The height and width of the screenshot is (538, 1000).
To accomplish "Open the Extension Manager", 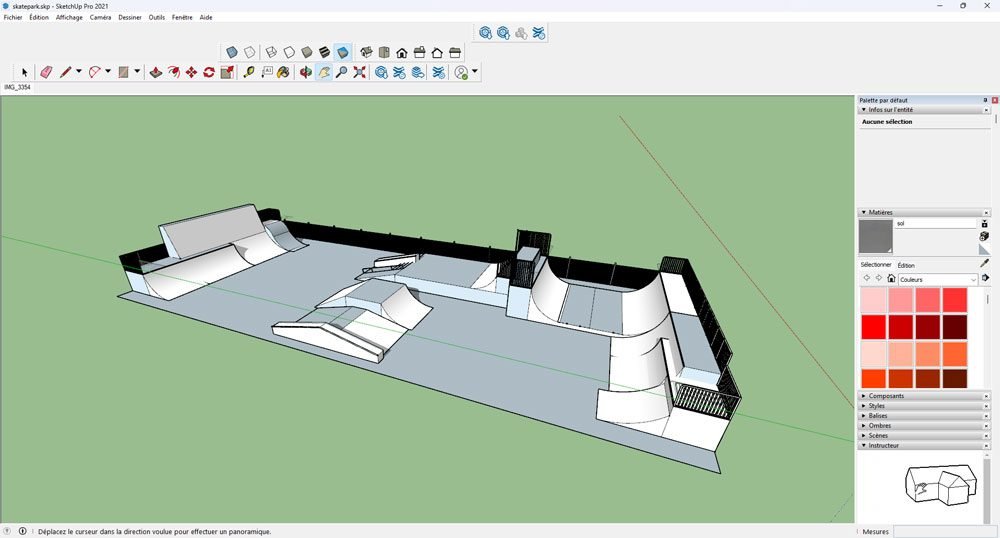I will 438,72.
